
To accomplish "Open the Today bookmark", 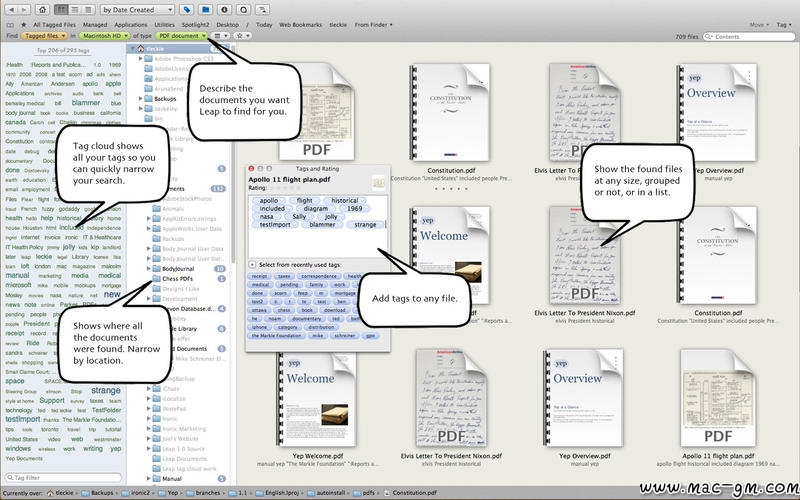I will [x=264, y=24].
